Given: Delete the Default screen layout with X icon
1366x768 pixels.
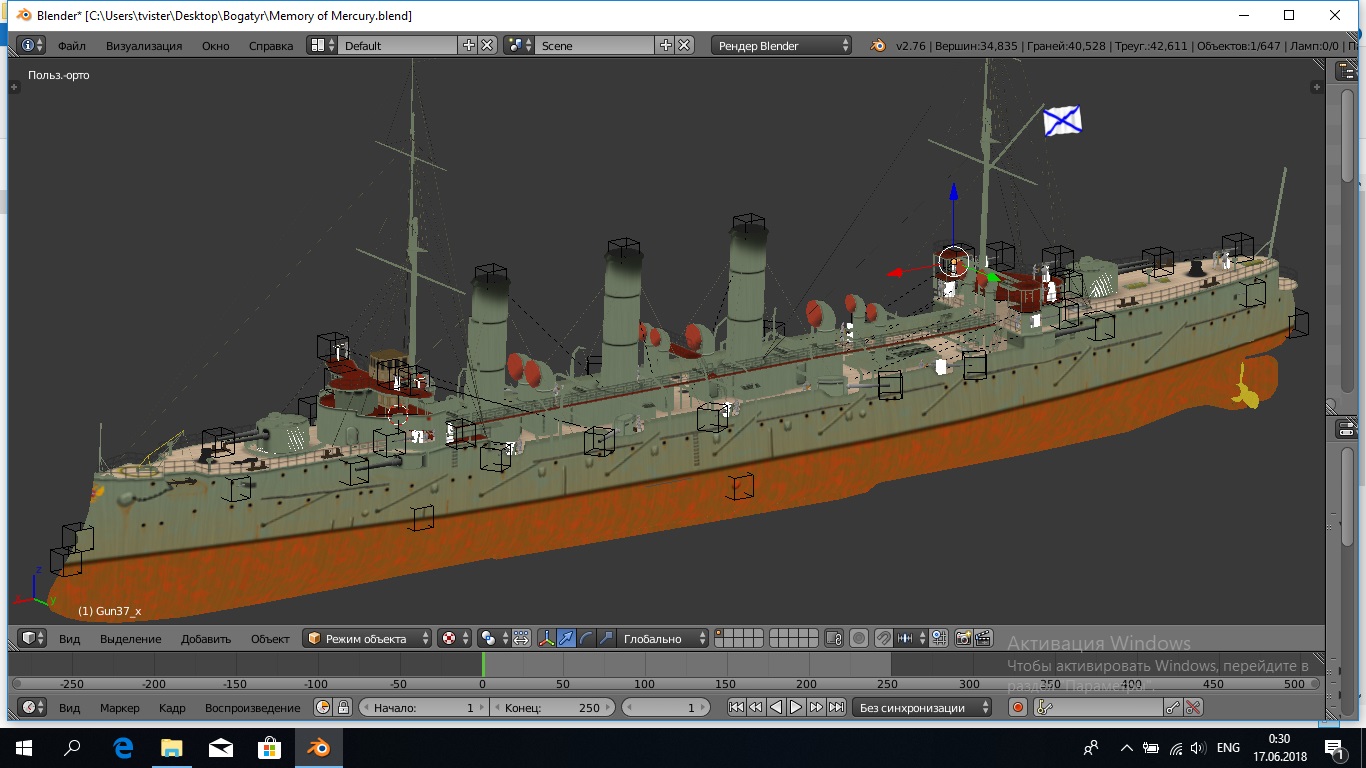Looking at the screenshot, I should tap(487, 45).
